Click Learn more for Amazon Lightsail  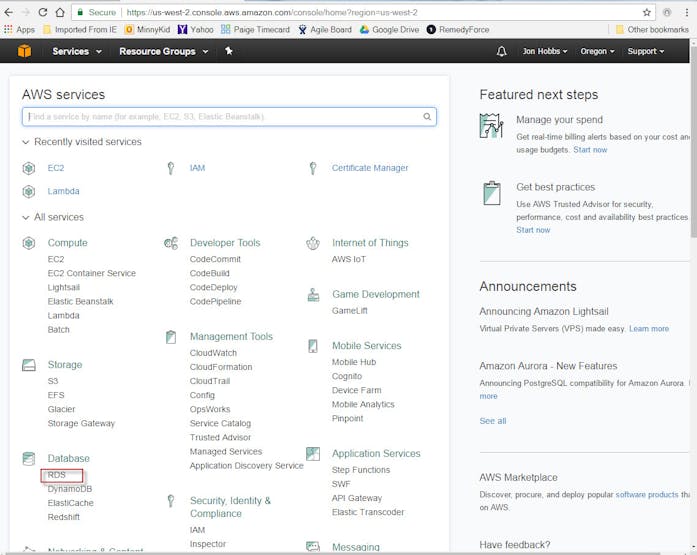pyautogui.click(x=649, y=329)
